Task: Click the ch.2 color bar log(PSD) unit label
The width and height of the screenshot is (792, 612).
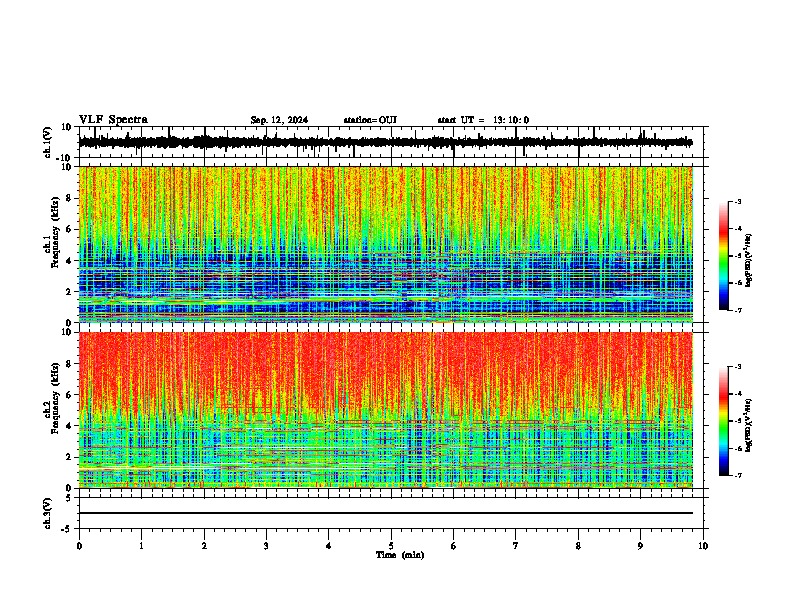Action: point(749,425)
